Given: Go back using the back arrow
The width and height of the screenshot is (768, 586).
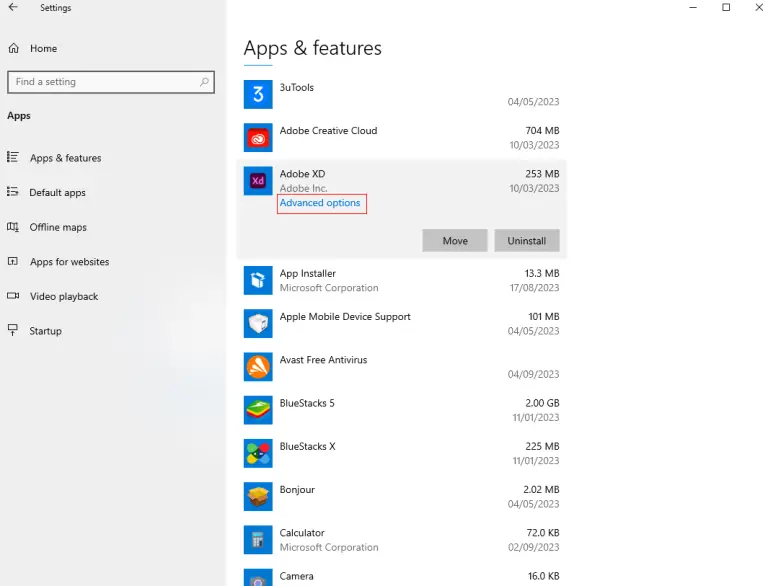Looking at the screenshot, I should (x=13, y=8).
